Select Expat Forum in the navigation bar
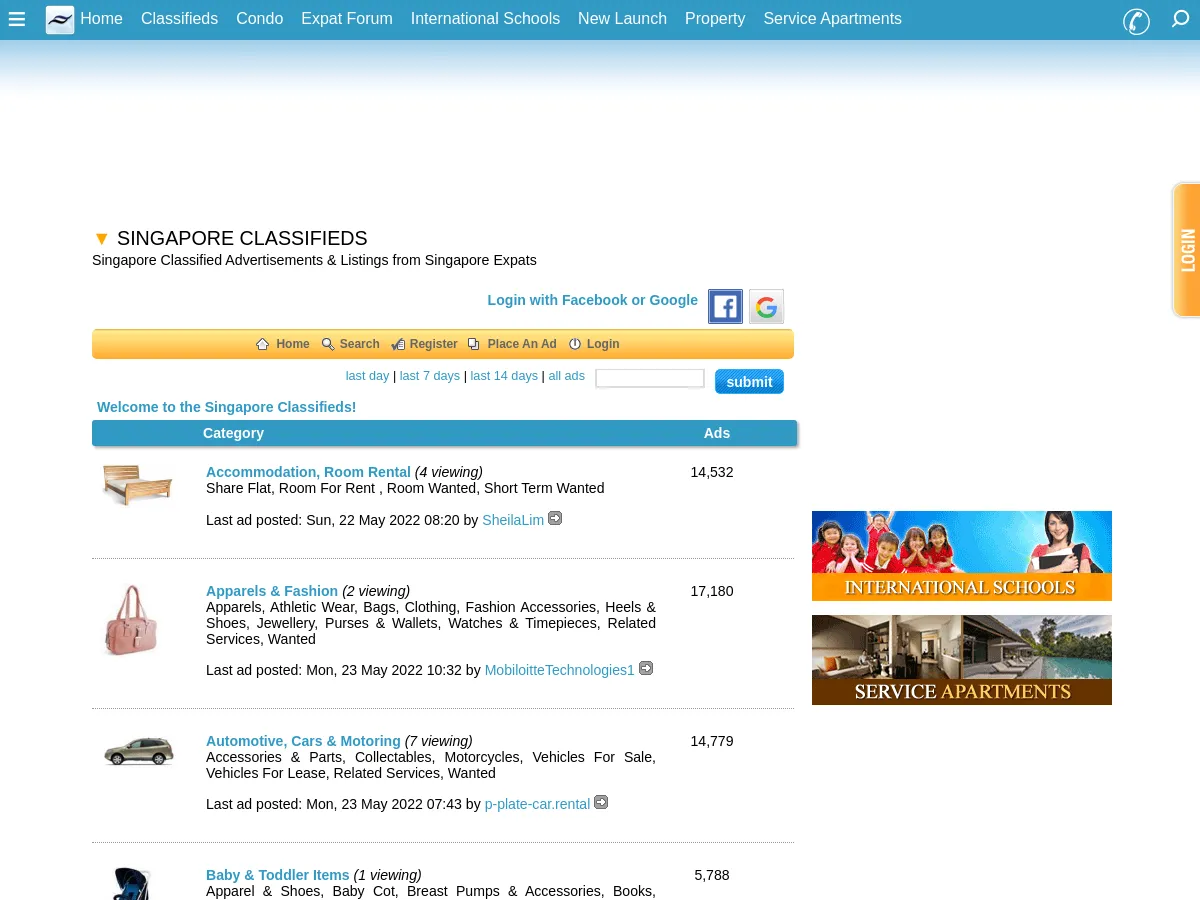This screenshot has height=900, width=1200. point(347,18)
